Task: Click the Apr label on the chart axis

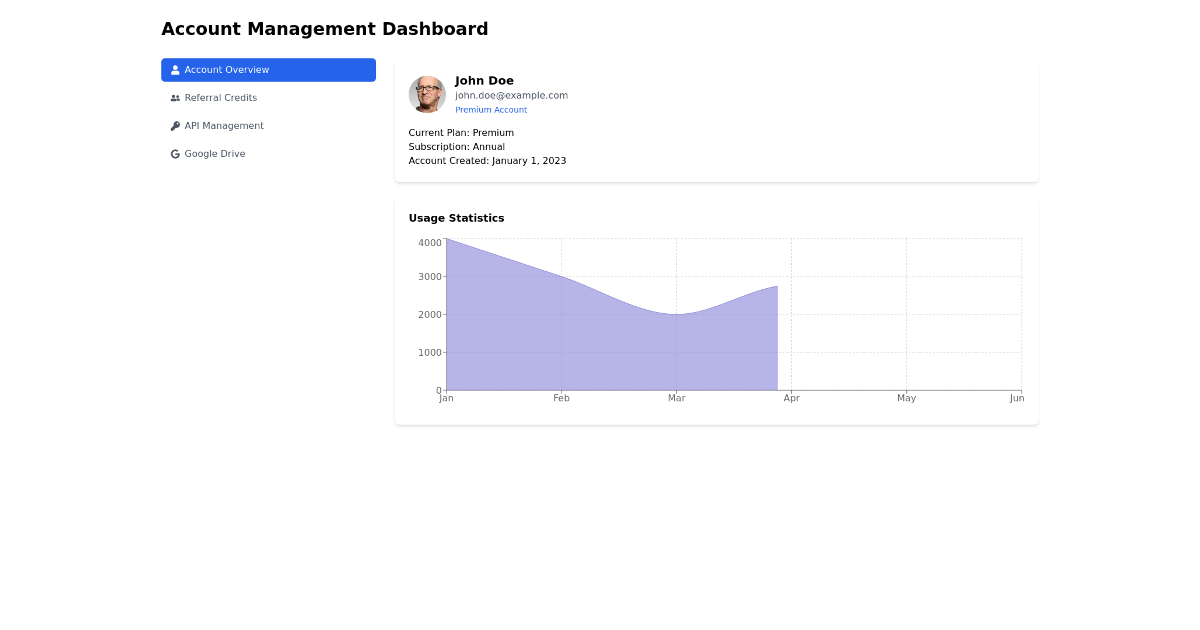Action: tap(791, 397)
